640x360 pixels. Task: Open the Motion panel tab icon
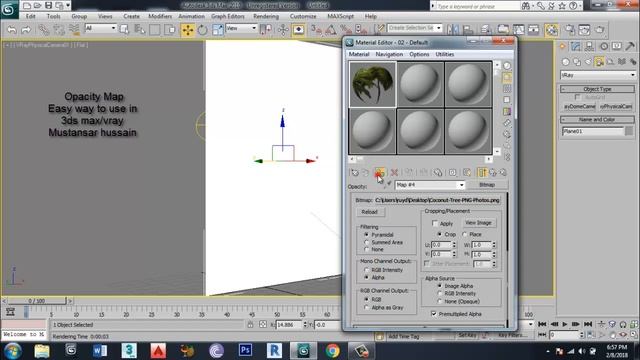point(603,47)
